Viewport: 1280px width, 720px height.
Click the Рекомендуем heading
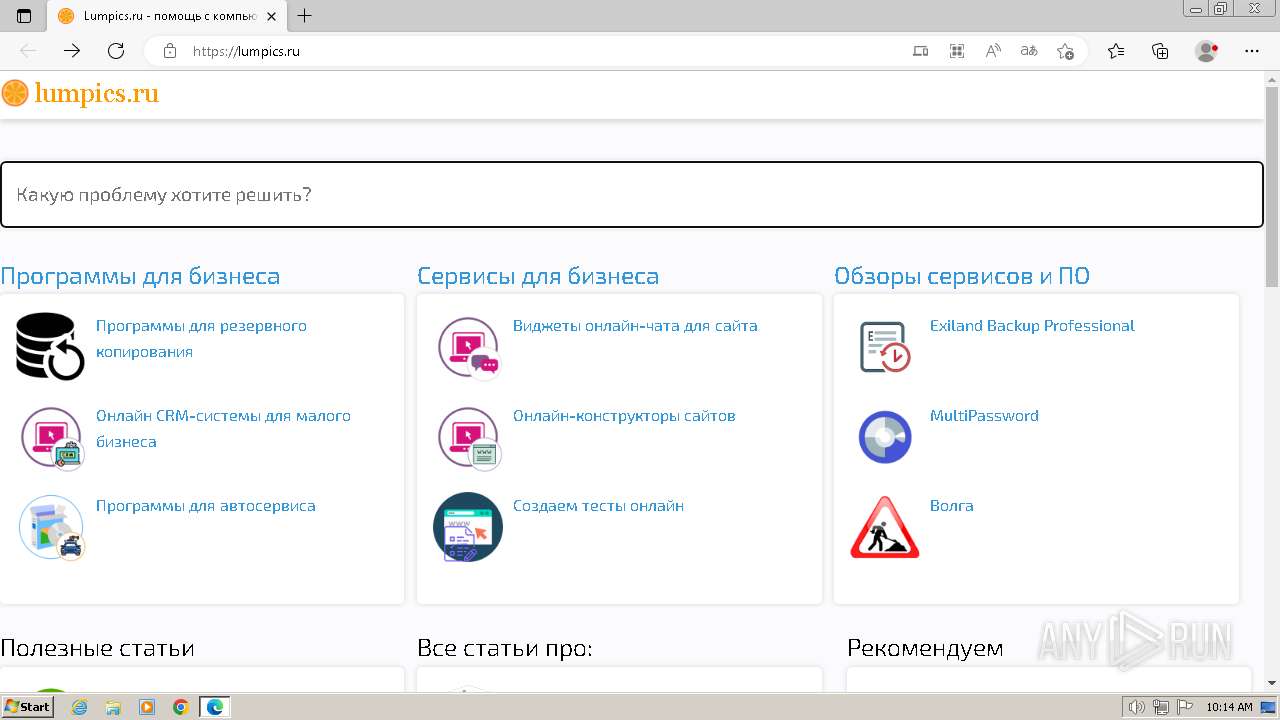pos(925,648)
